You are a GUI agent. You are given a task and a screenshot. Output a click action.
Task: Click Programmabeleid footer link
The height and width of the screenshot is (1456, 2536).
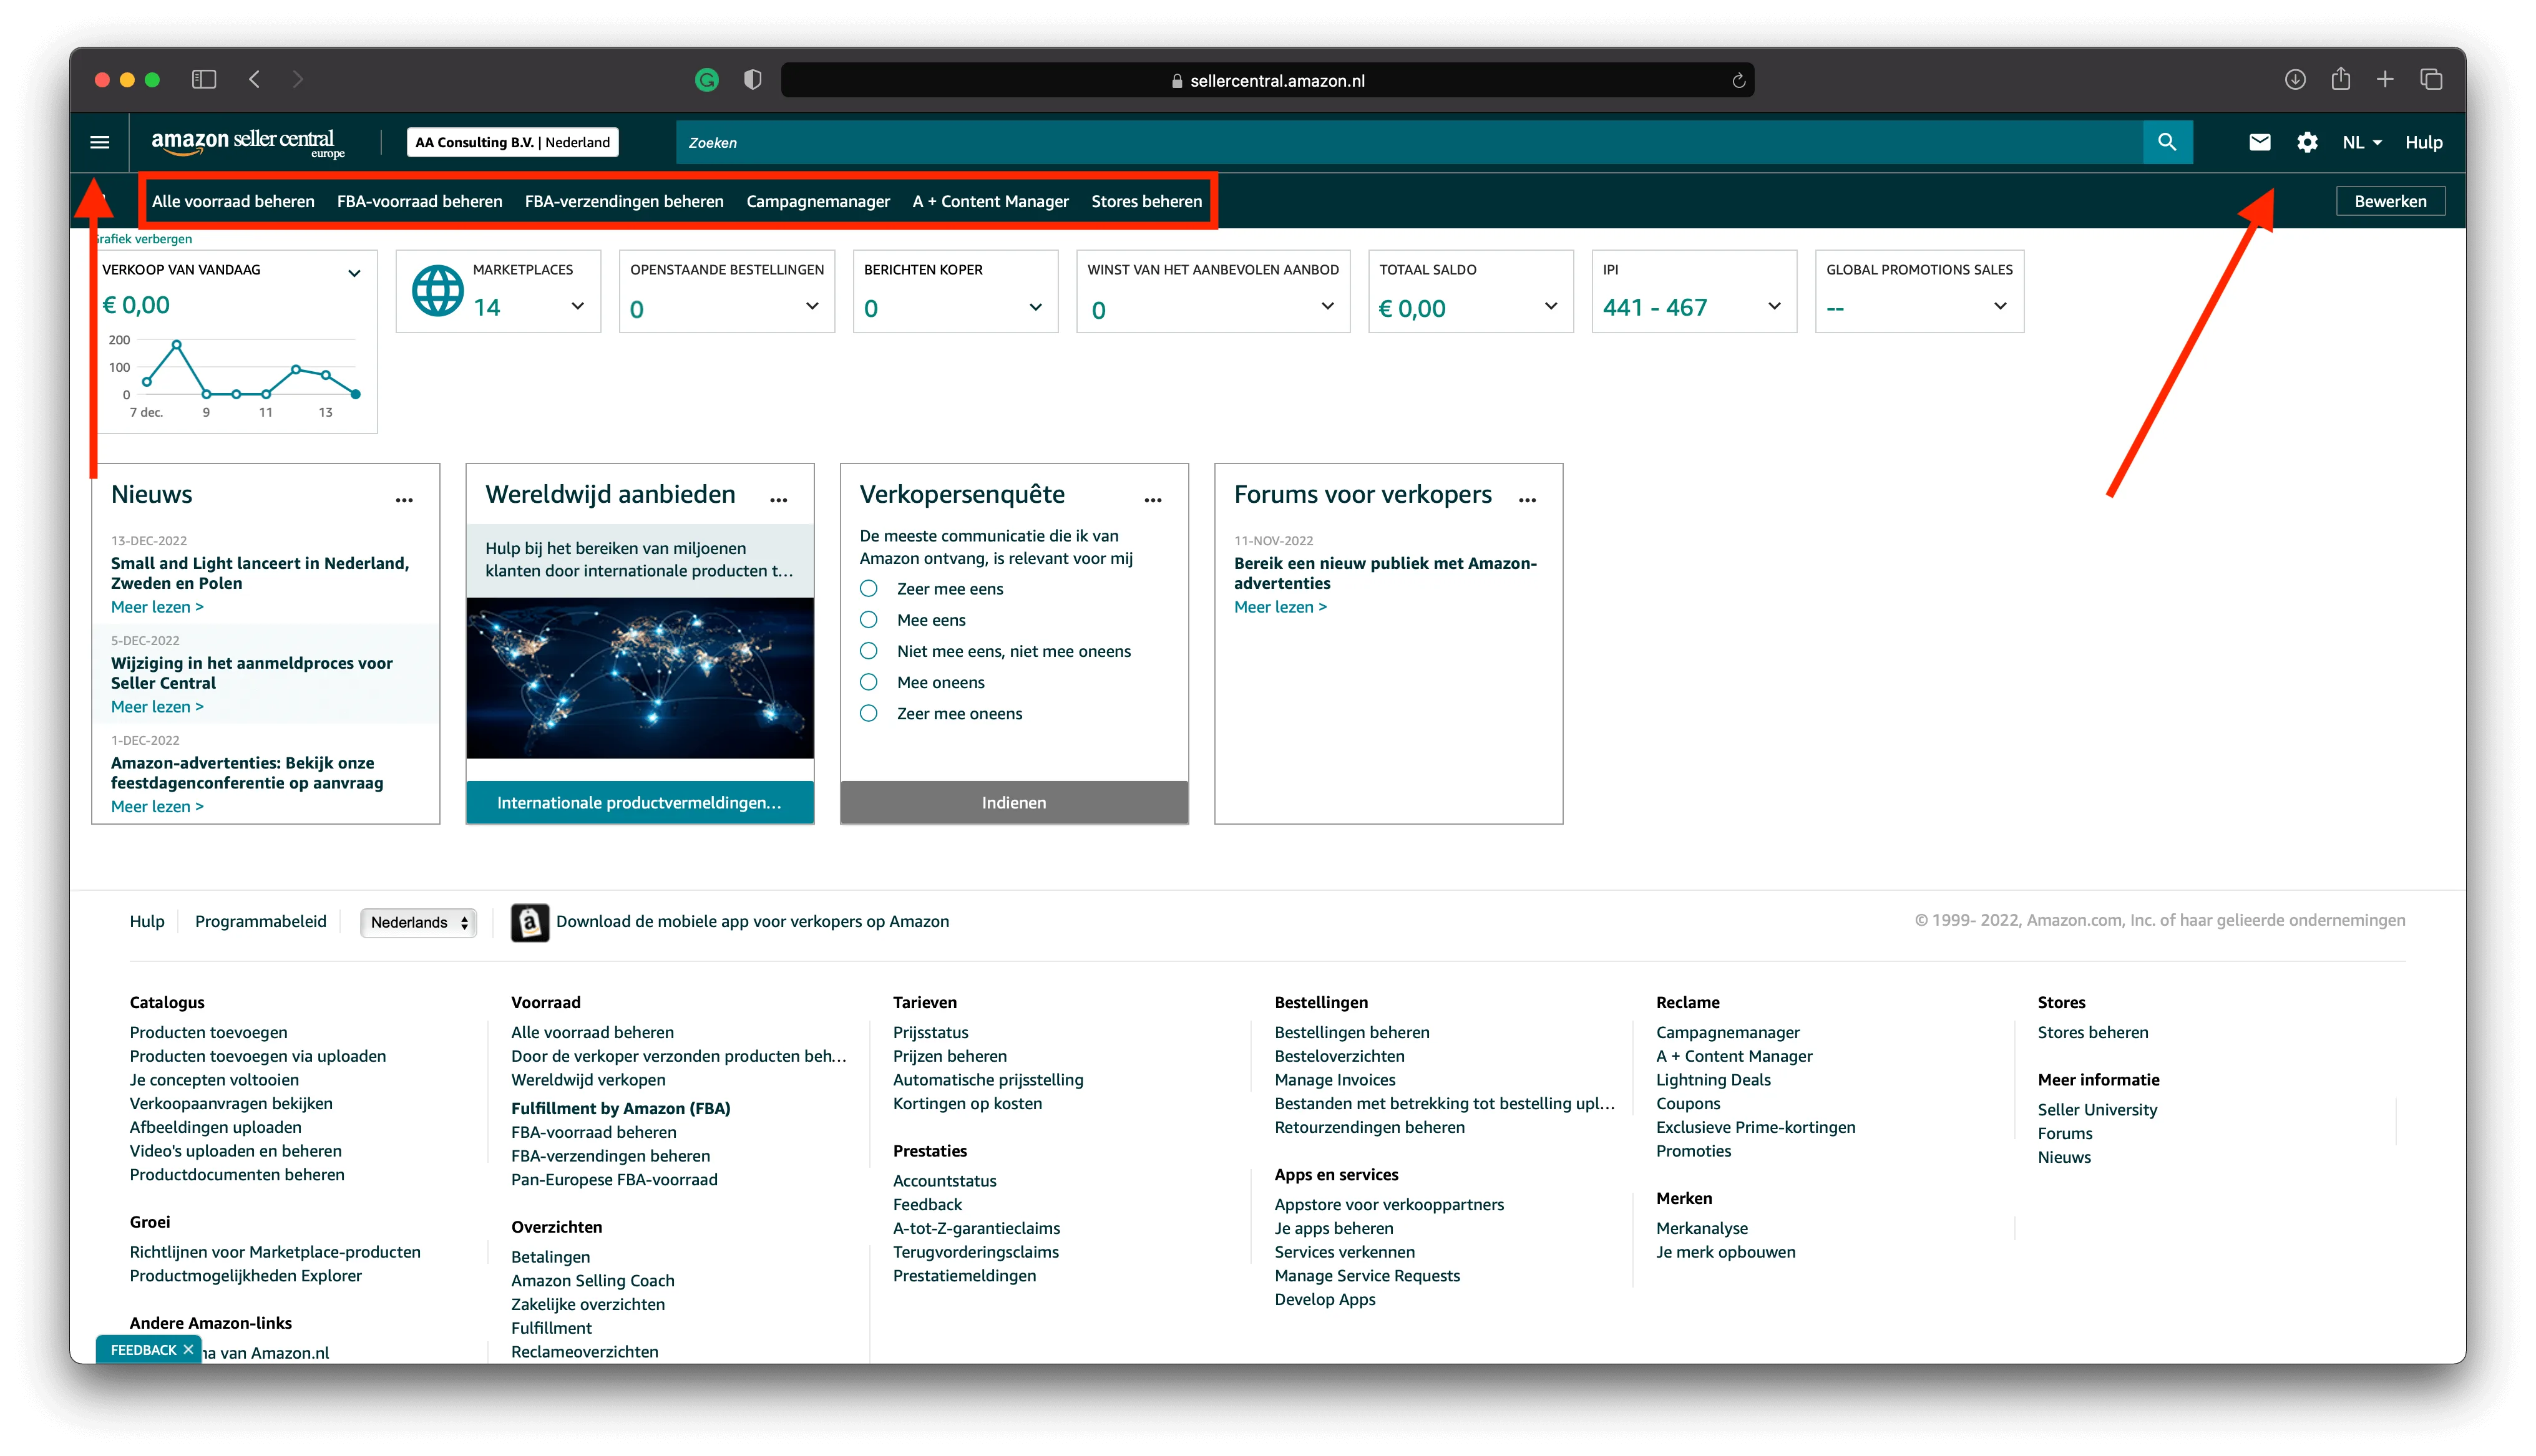point(260,921)
